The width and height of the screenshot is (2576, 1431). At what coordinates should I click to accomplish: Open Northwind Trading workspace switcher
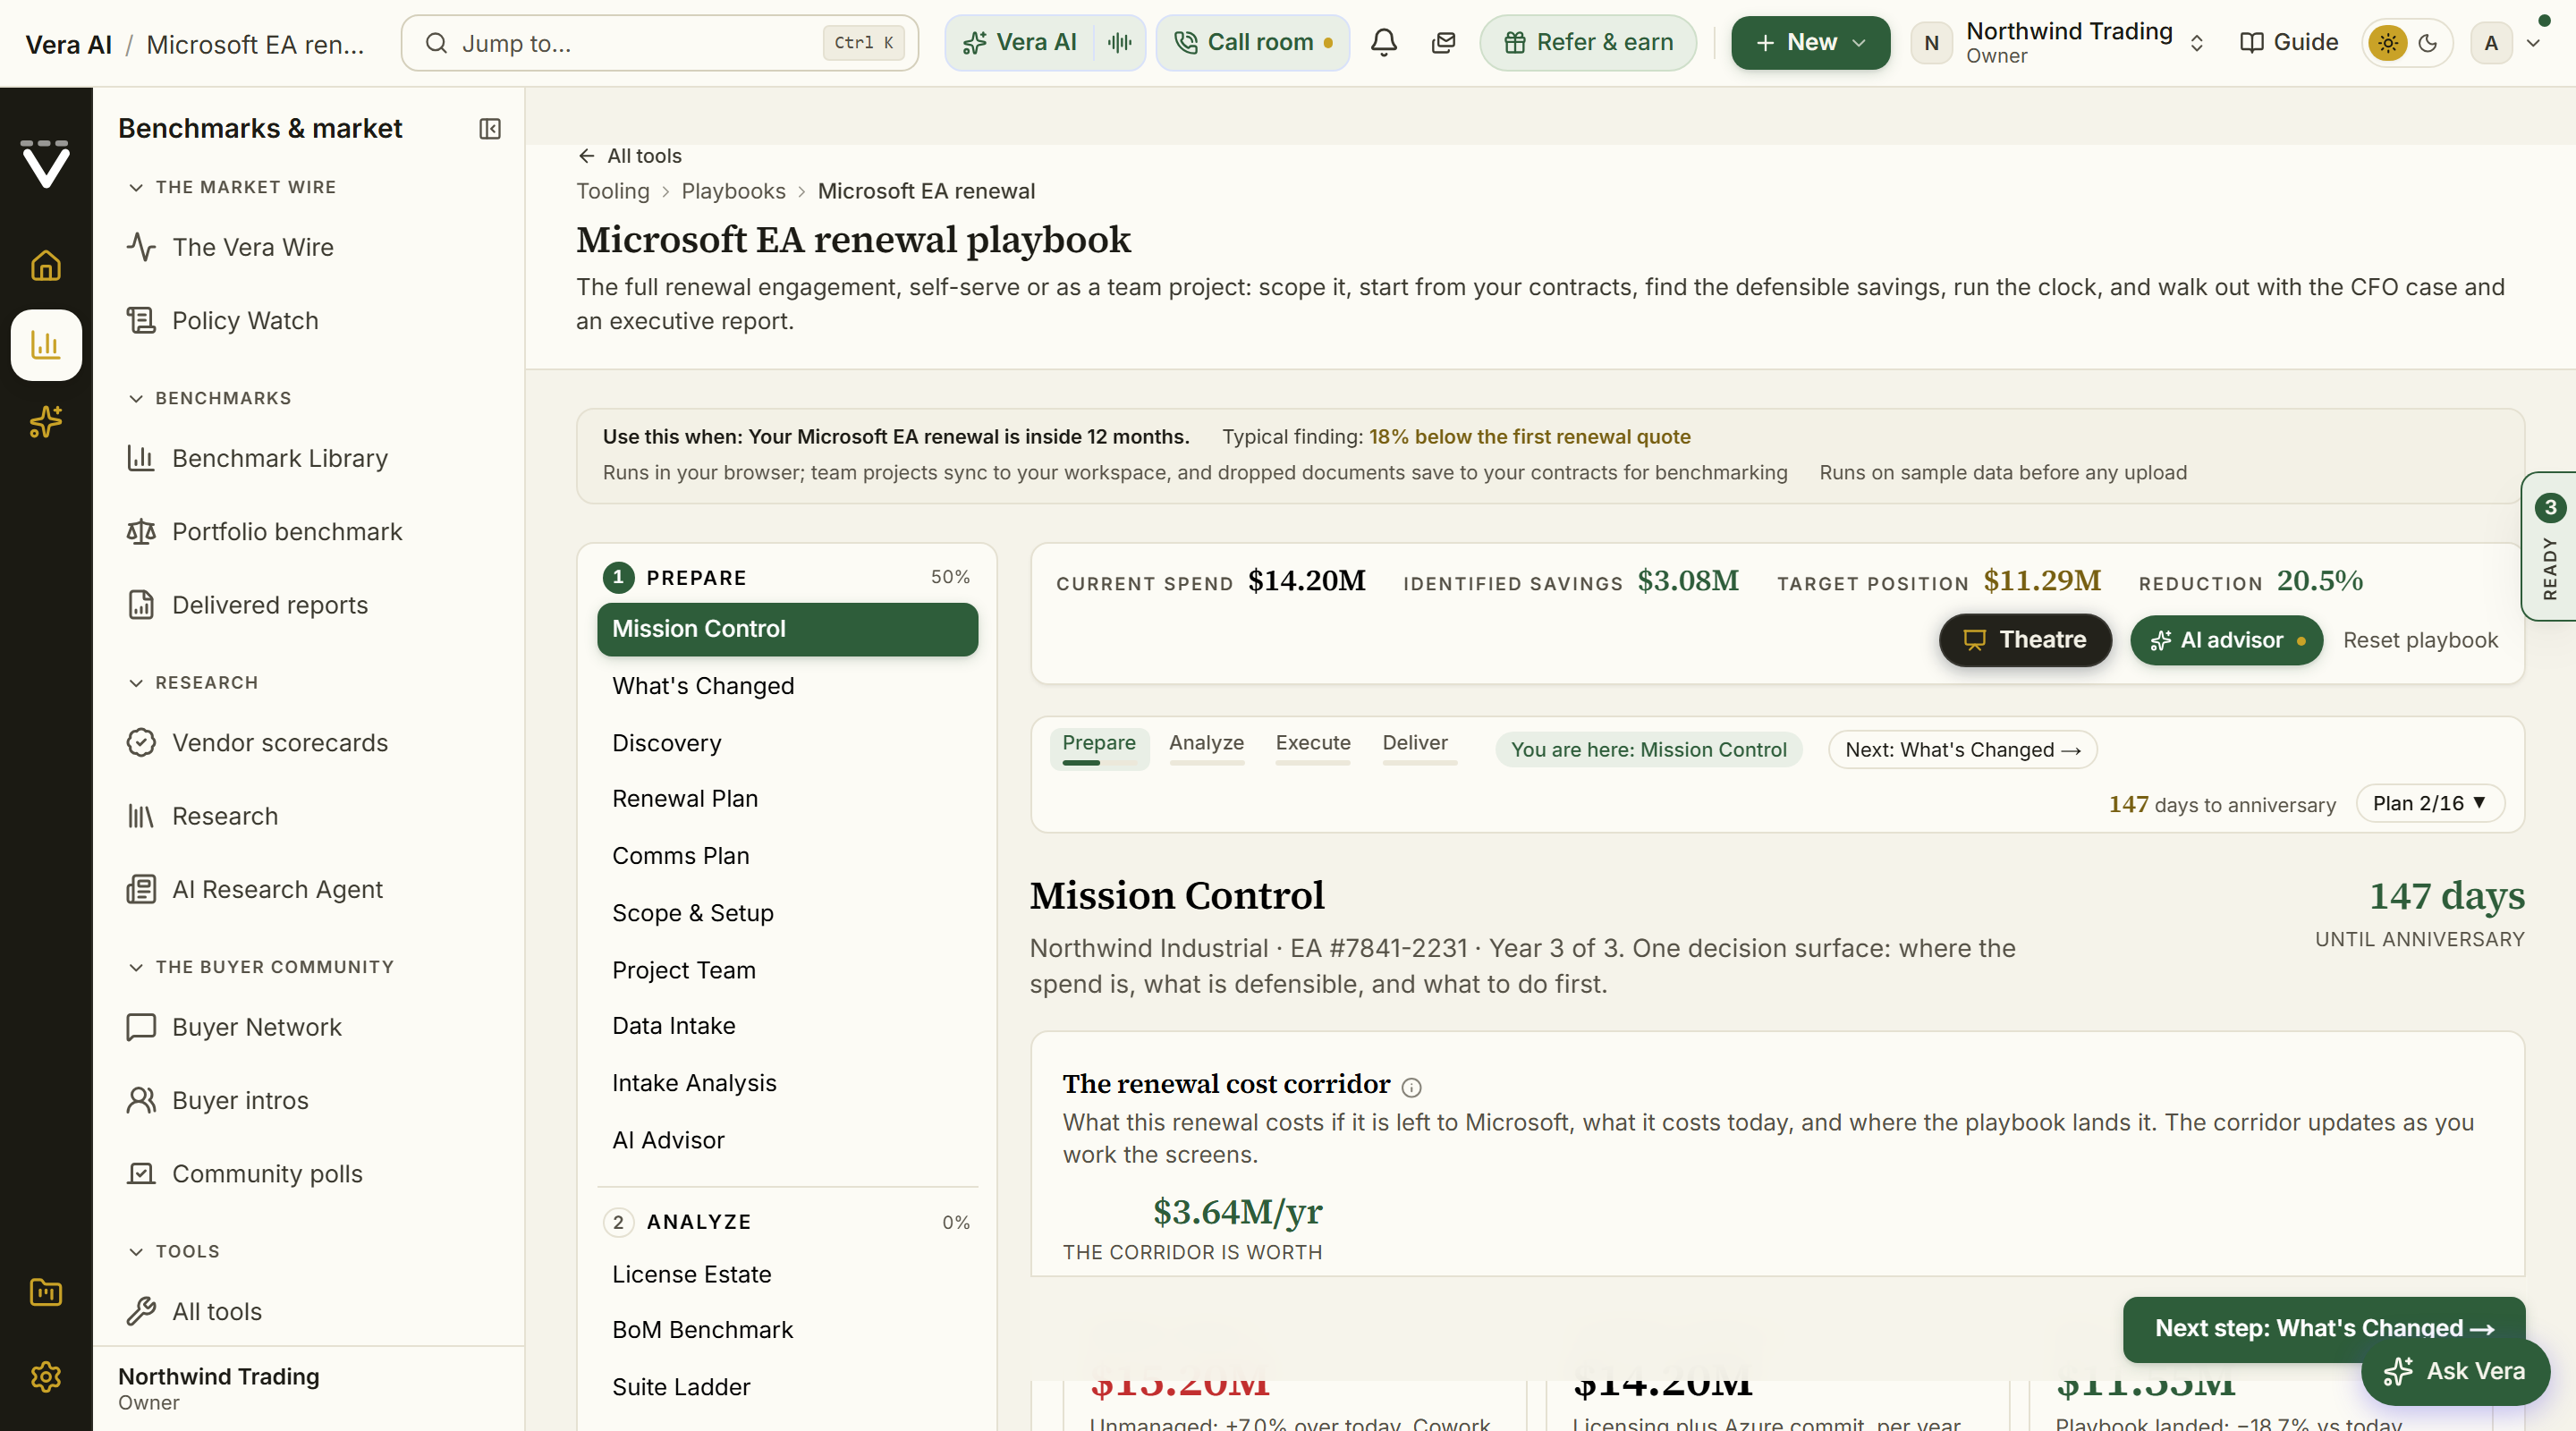(2059, 43)
